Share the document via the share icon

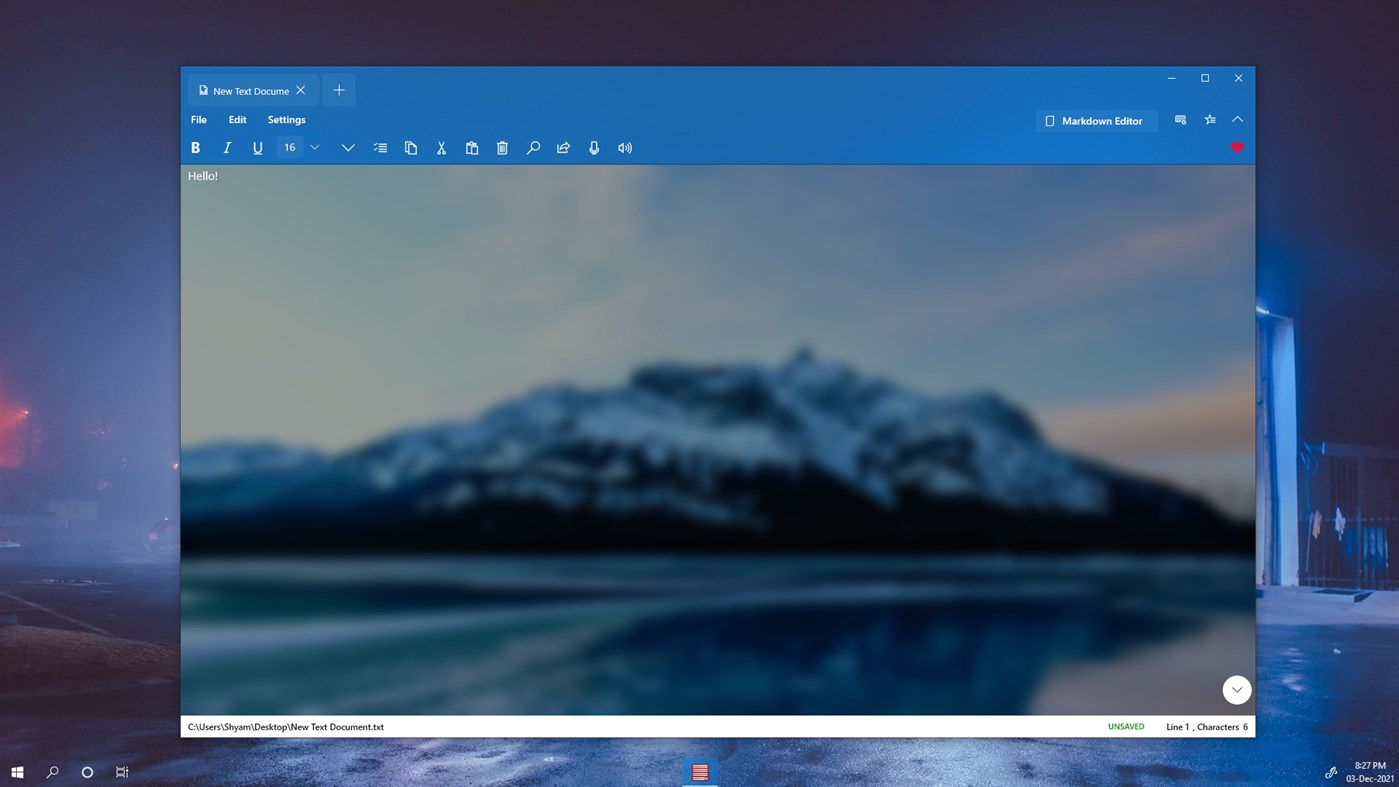point(563,147)
